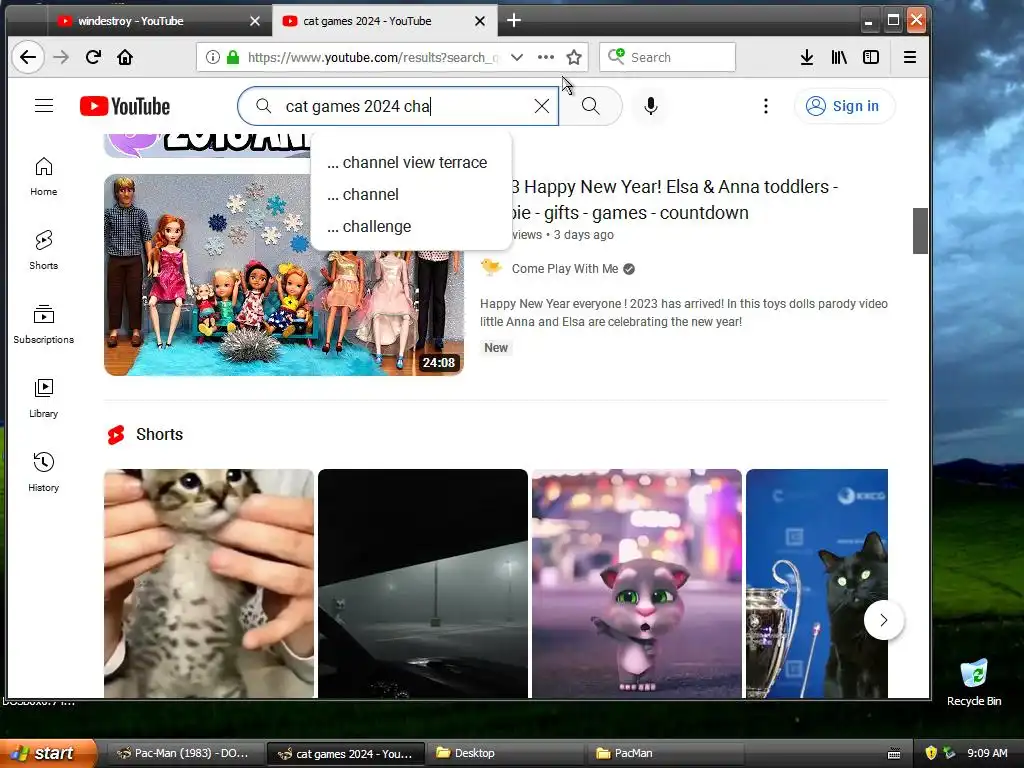Start voice search with the microphone

pos(650,106)
